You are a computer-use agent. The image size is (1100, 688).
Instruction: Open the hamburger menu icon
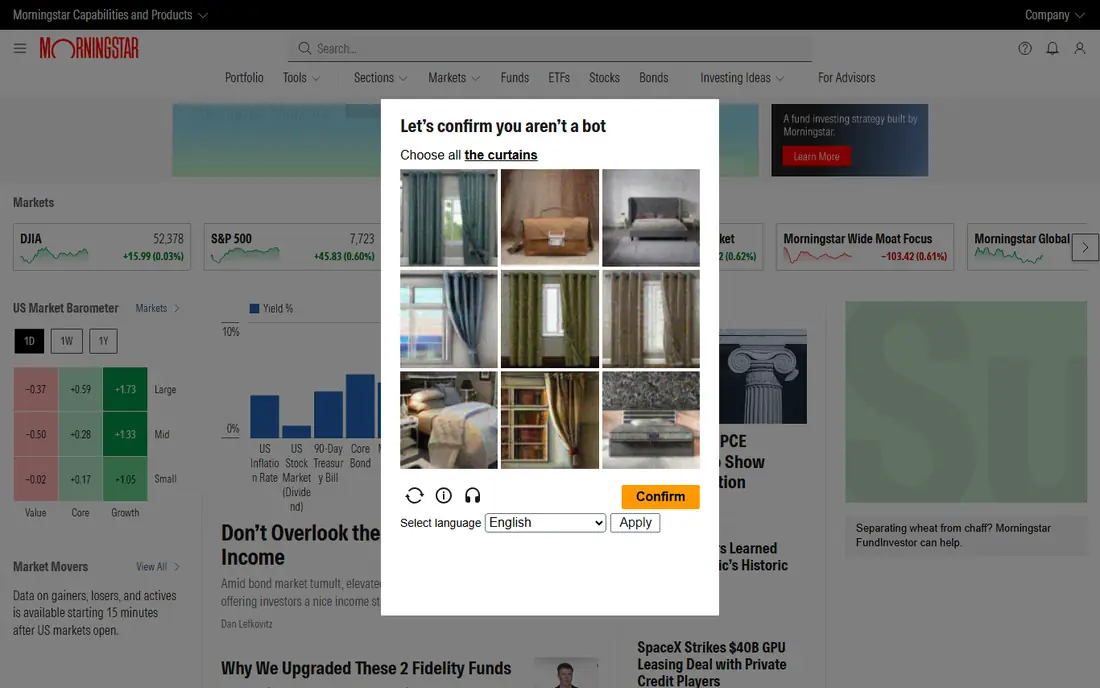click(20, 48)
